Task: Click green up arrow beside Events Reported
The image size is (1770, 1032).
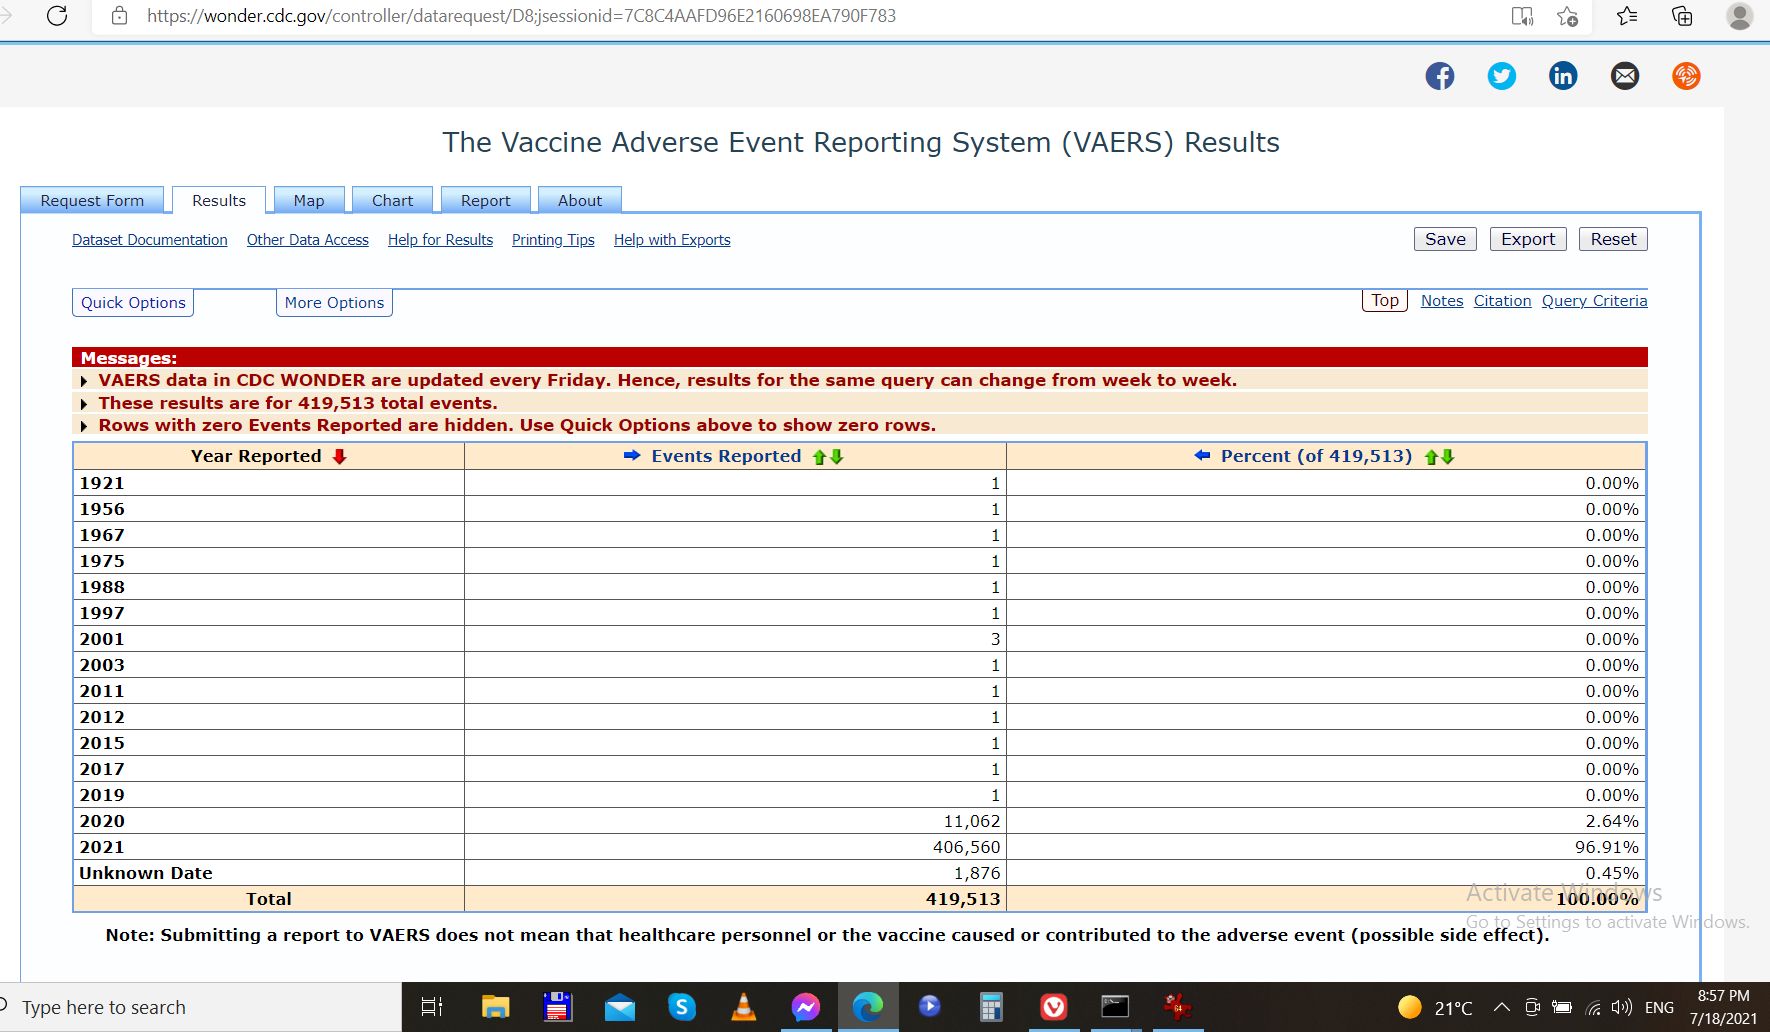Action: pyautogui.click(x=820, y=457)
